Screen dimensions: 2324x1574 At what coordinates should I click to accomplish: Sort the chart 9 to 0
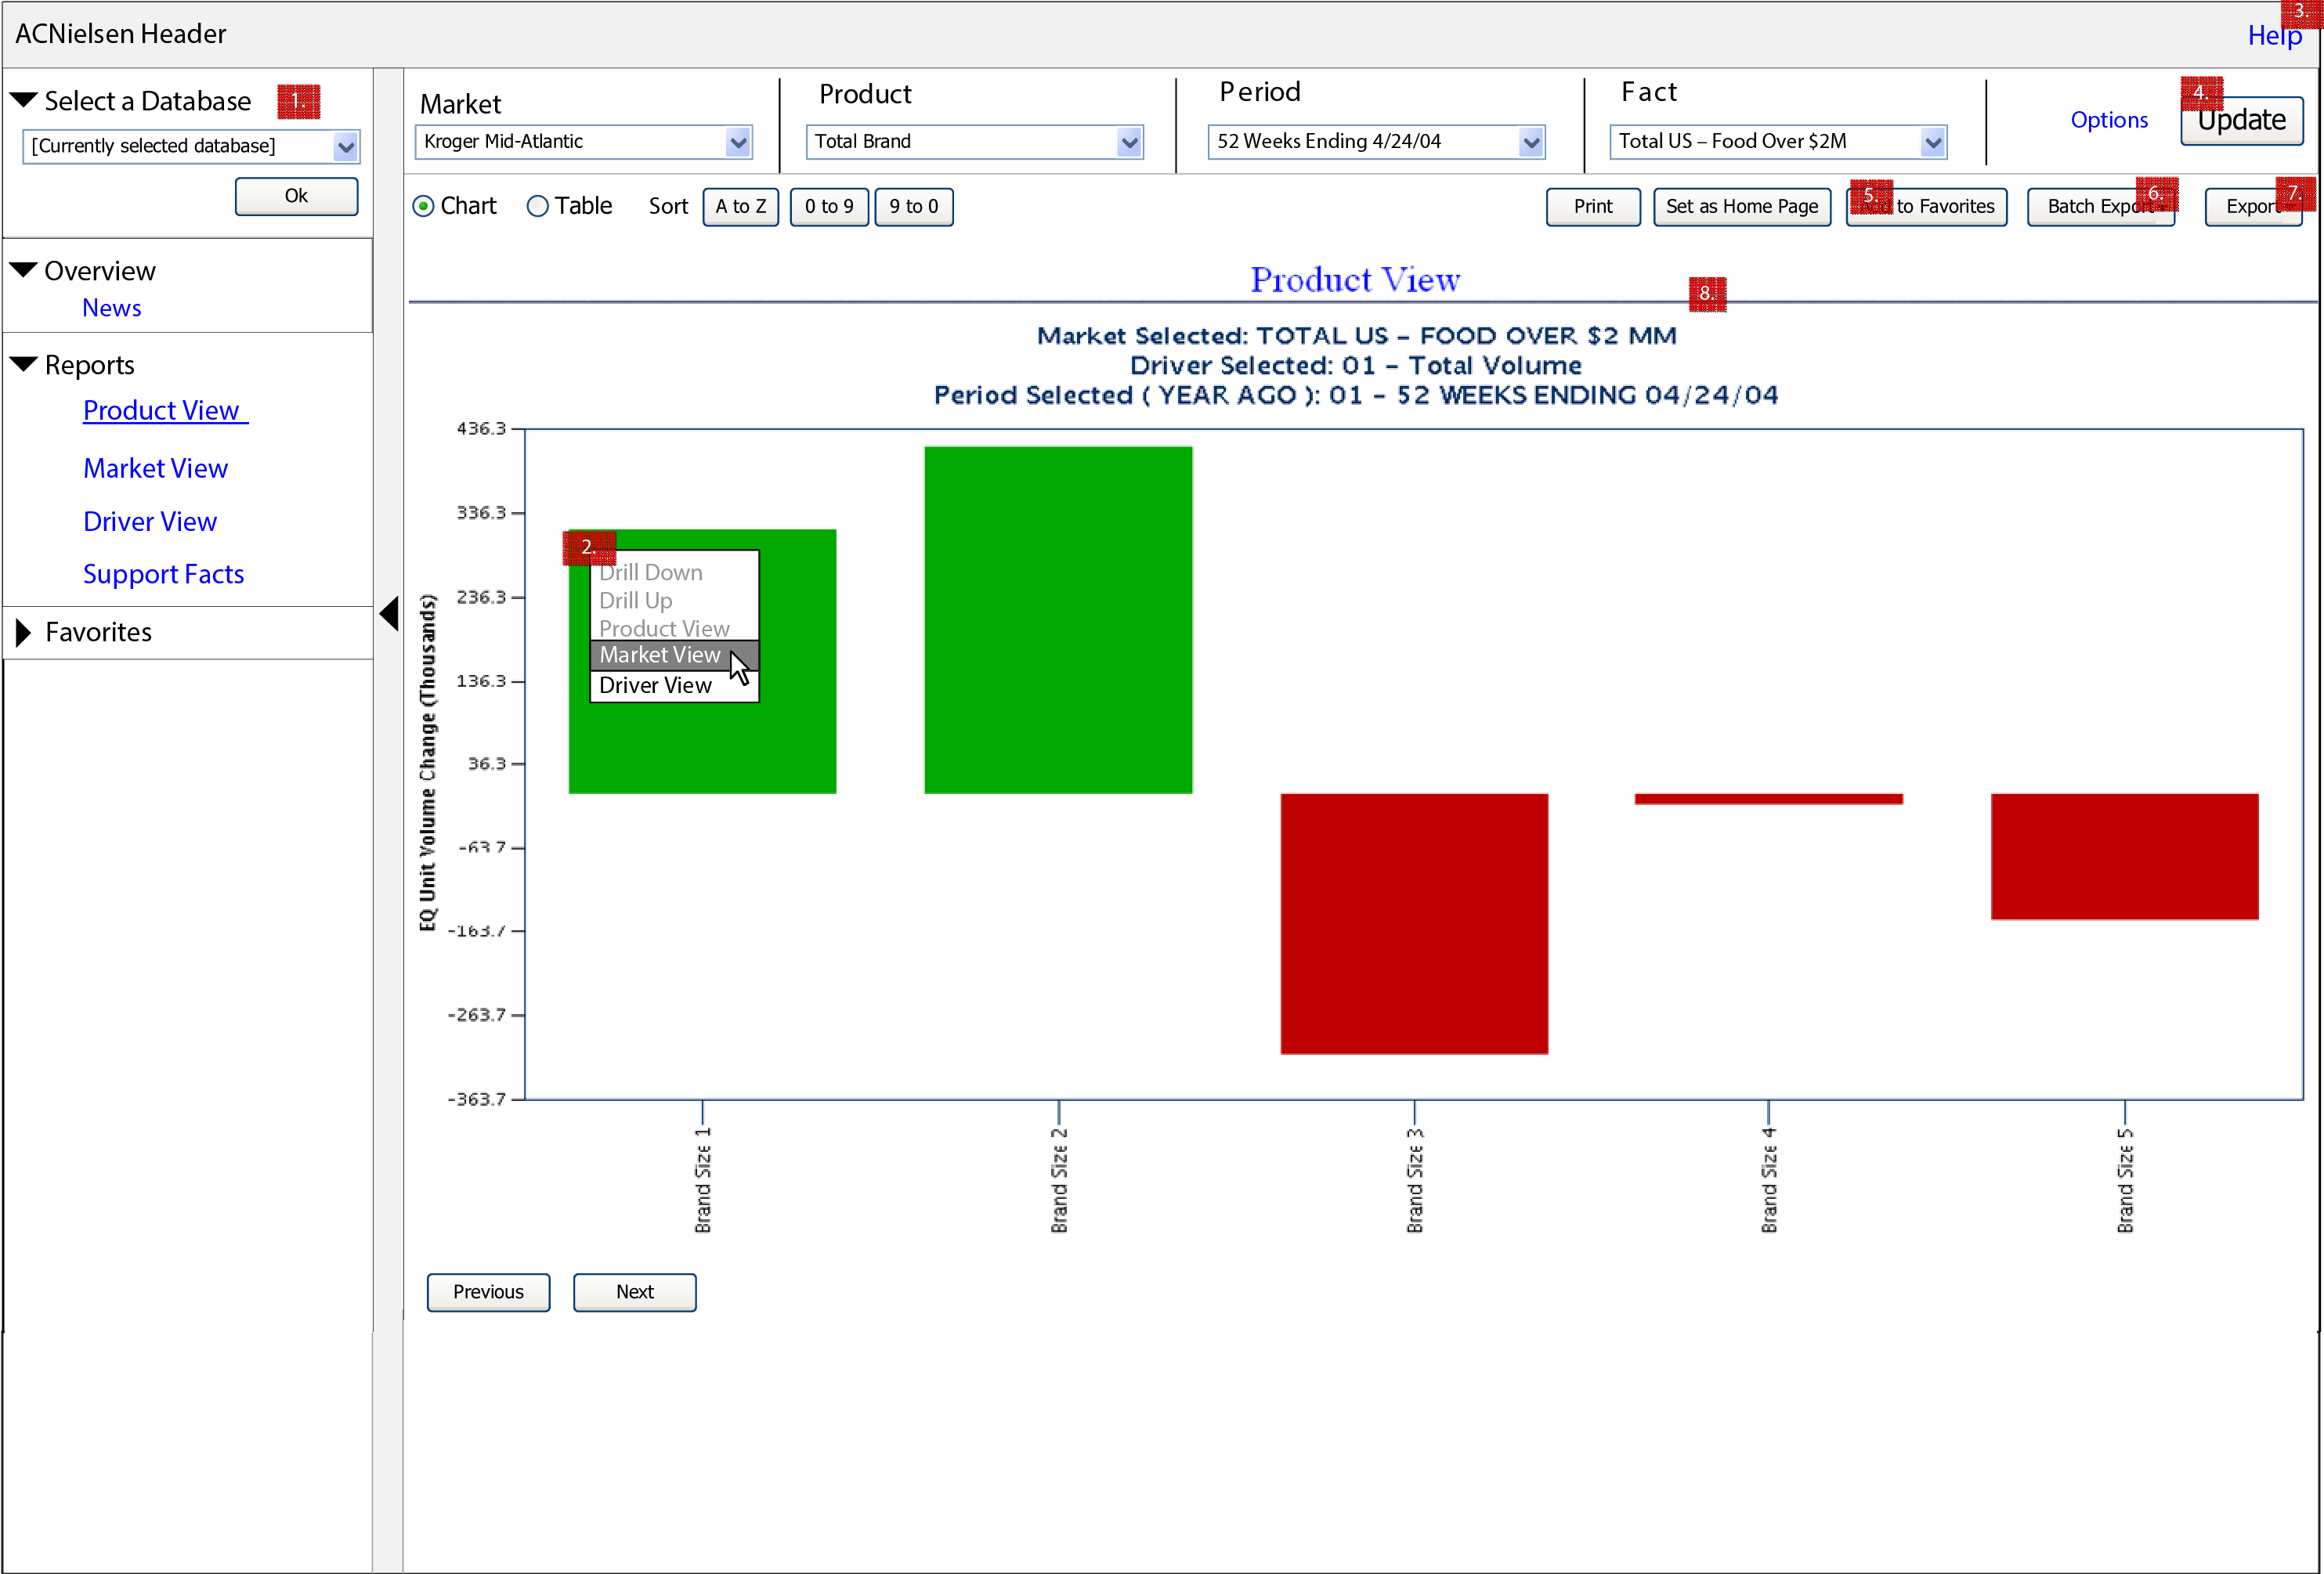coord(914,207)
